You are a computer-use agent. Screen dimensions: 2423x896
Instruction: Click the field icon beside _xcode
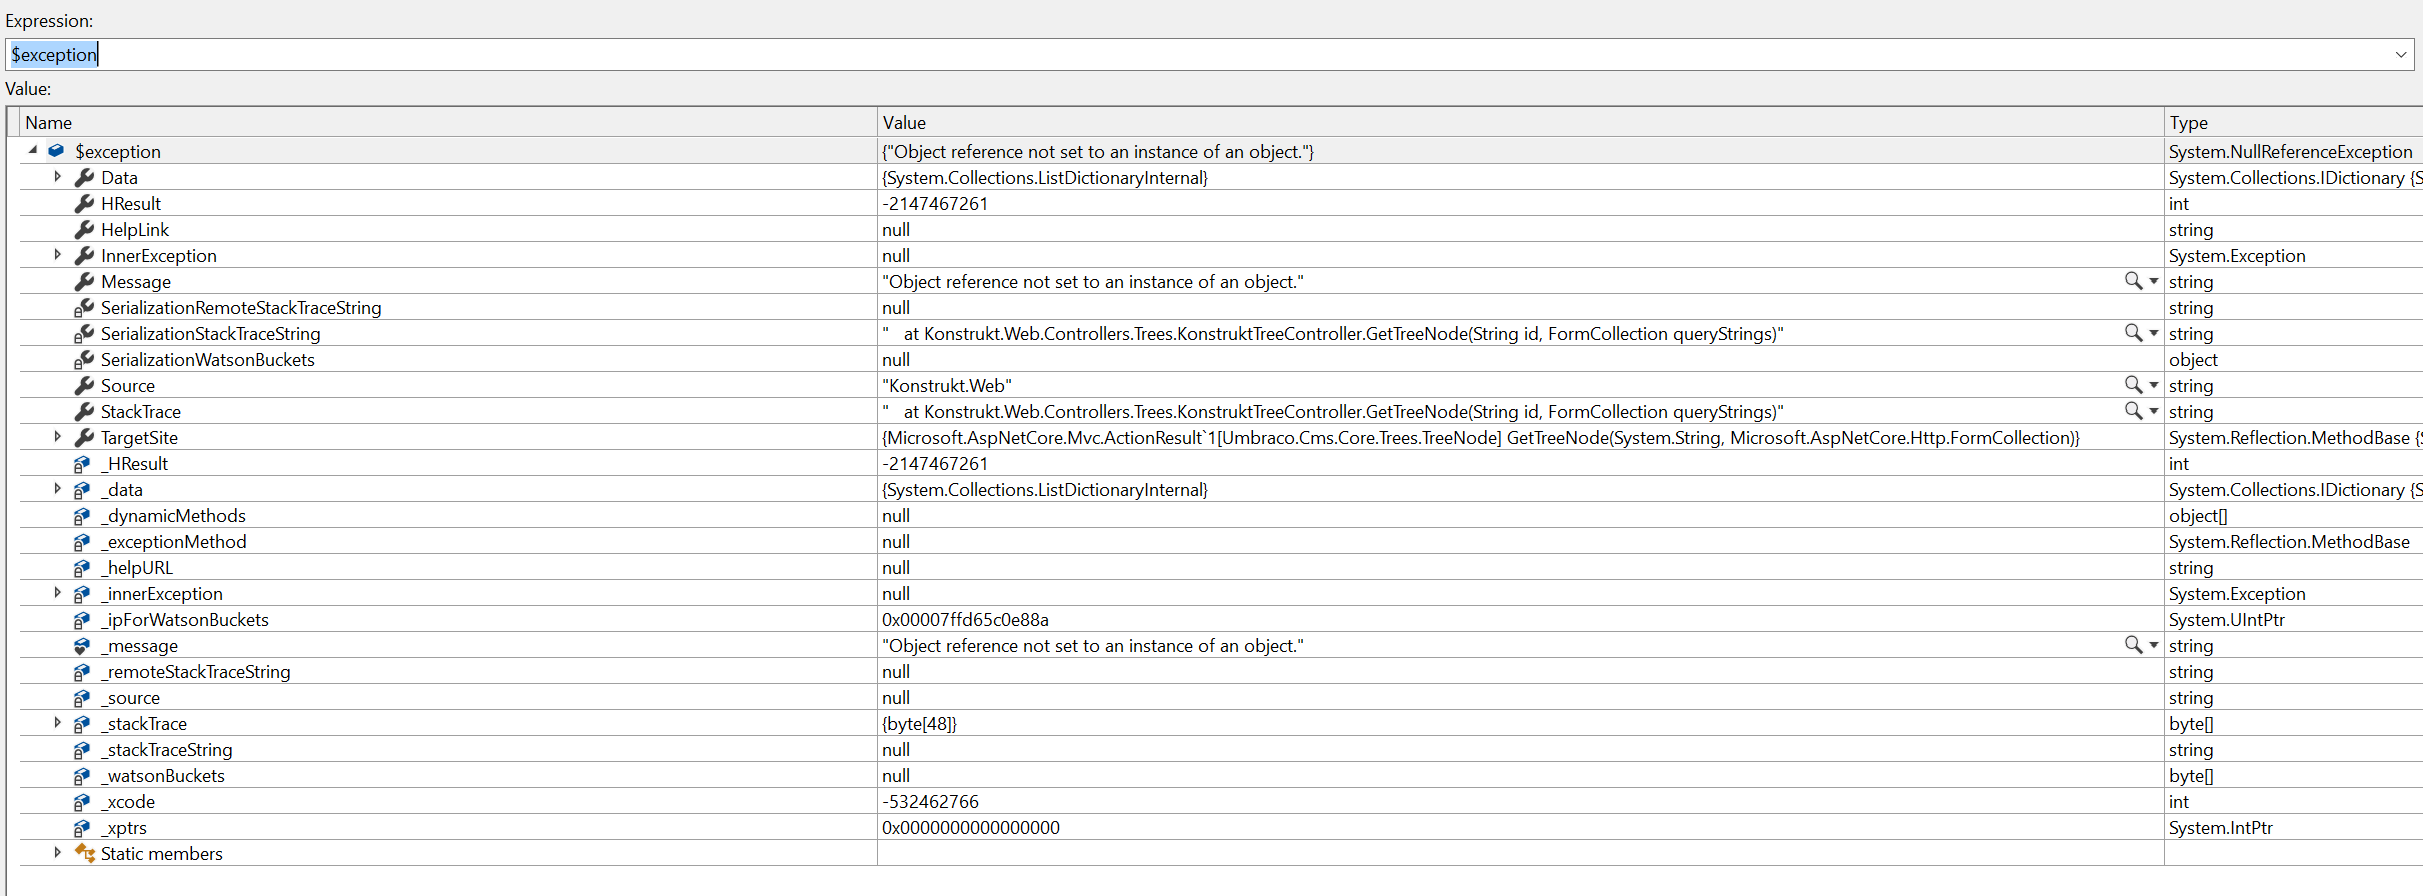click(x=83, y=802)
